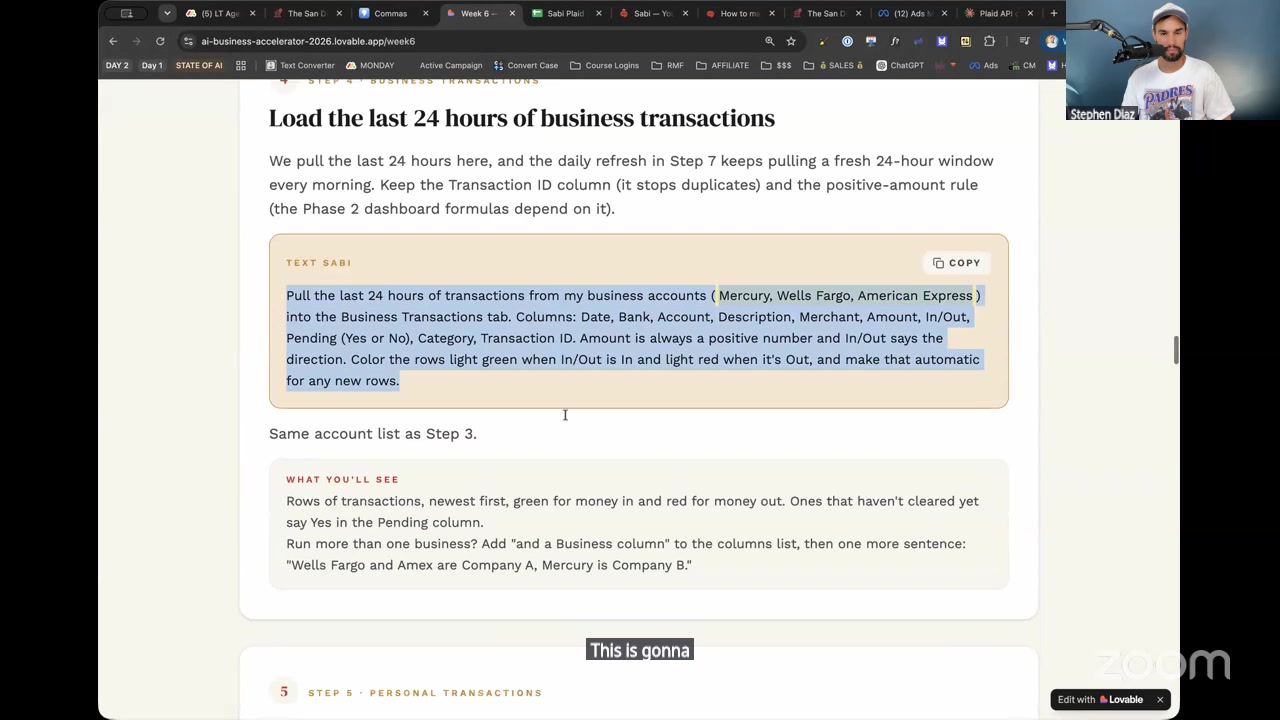1280x720 pixels.
Task: Open the zoom magnifier icon in address bar
Action: point(769,41)
